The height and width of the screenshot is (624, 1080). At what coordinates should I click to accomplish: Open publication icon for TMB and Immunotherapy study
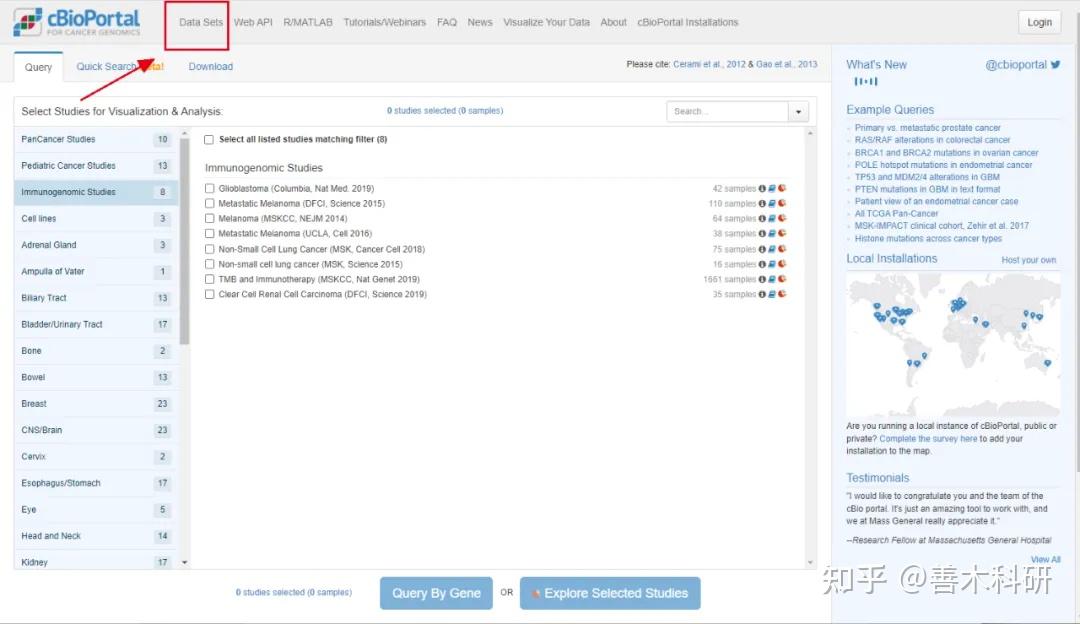(772, 280)
